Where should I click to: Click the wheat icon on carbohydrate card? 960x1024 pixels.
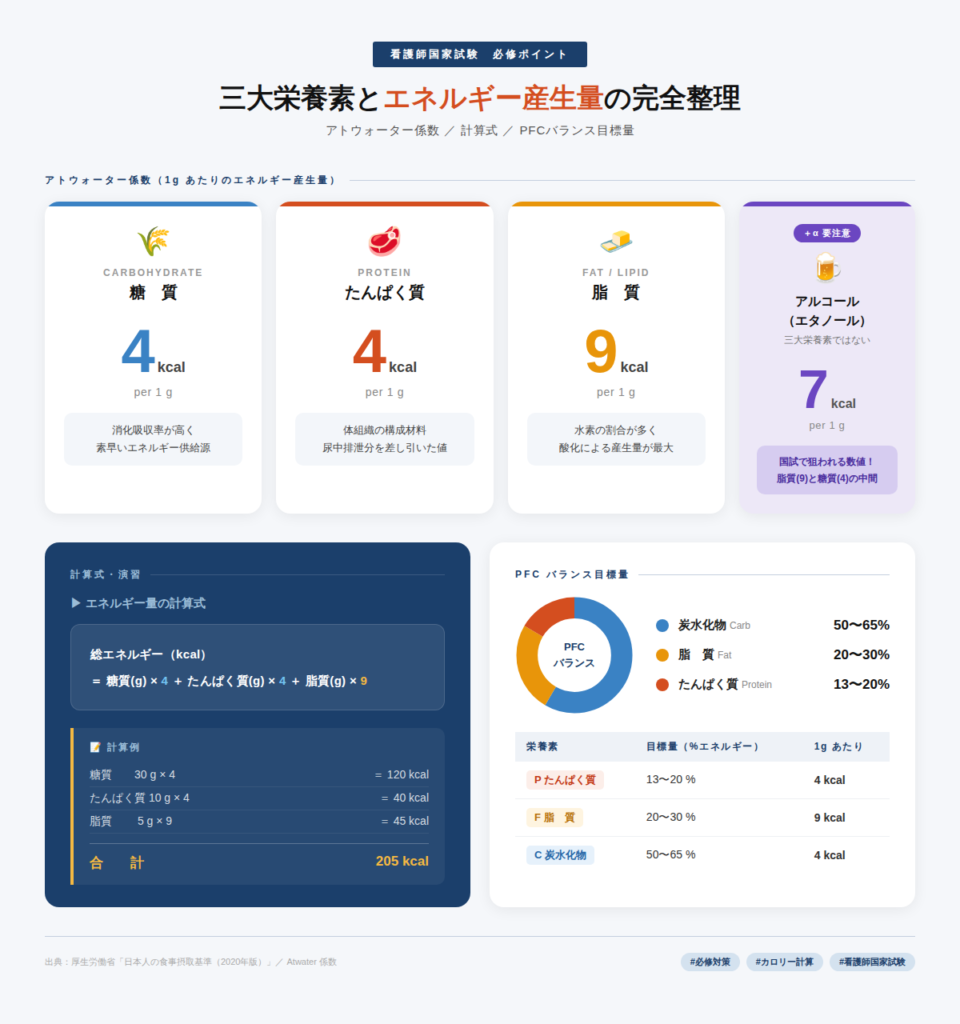(153, 241)
